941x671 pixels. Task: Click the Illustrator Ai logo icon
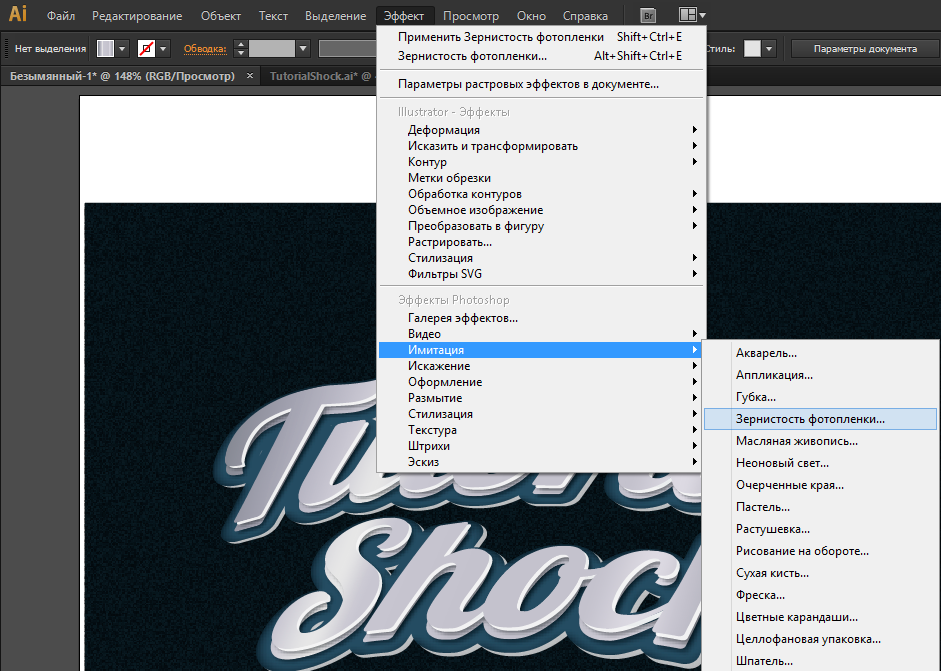tap(18, 14)
